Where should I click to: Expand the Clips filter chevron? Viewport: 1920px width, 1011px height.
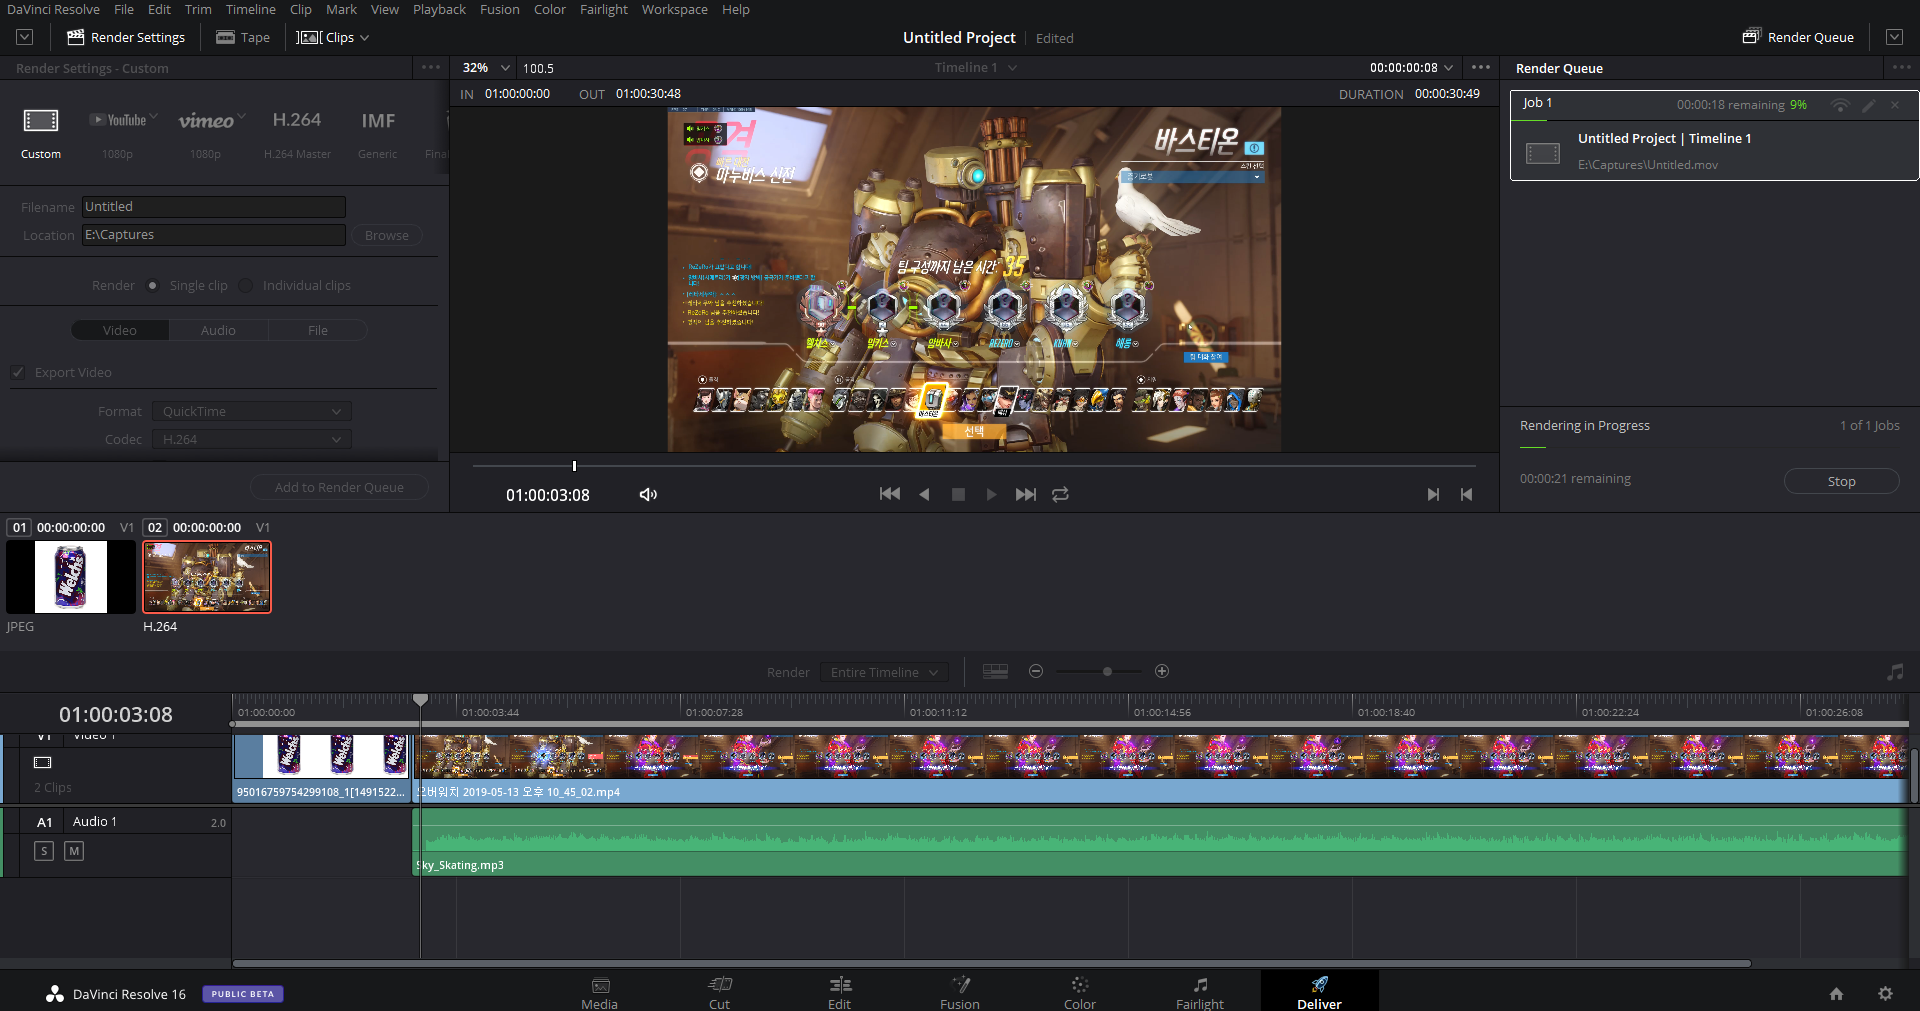(x=364, y=38)
